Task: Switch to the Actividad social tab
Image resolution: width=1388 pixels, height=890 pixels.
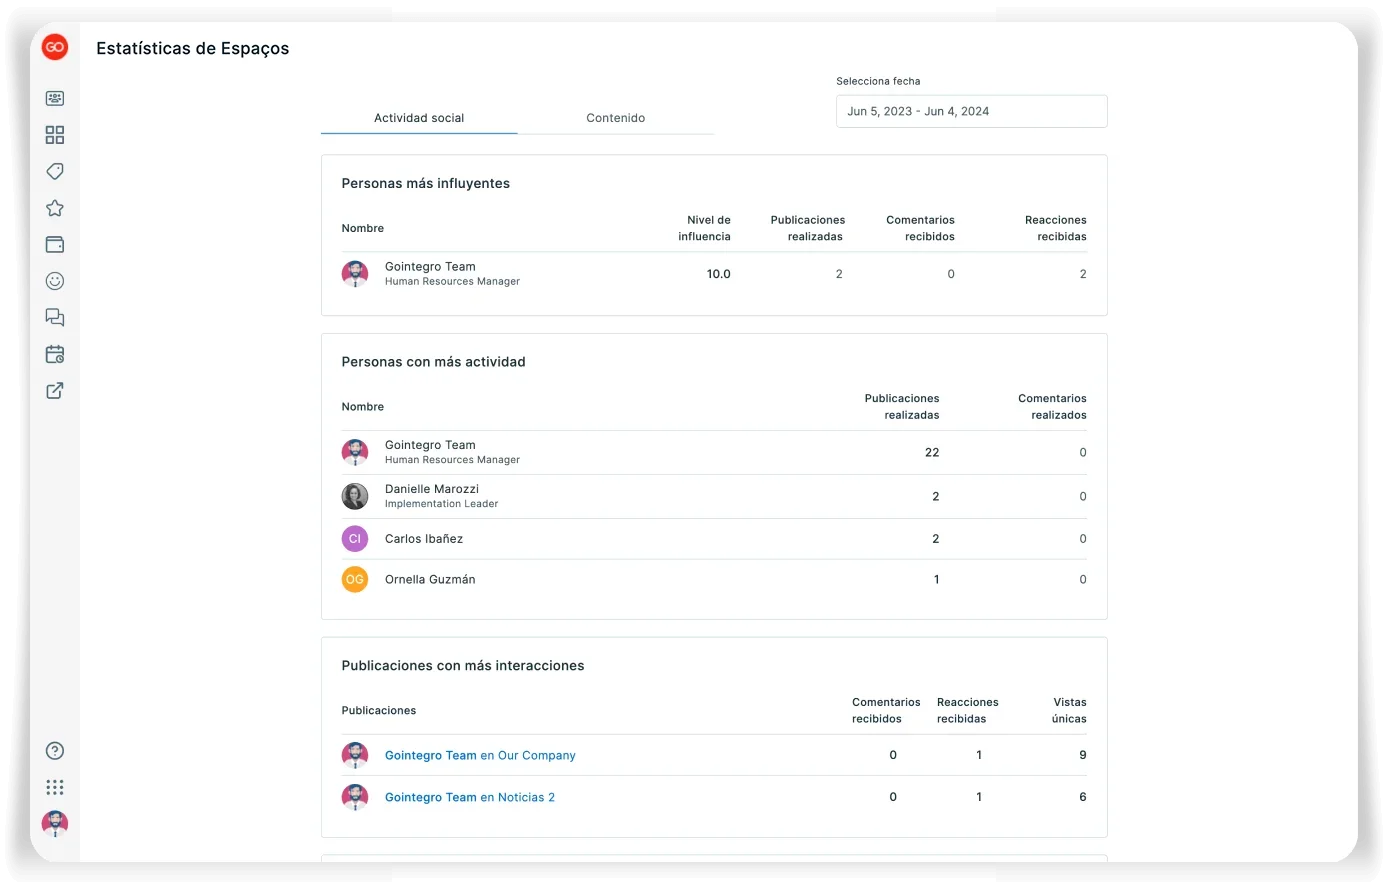Action: [419, 118]
